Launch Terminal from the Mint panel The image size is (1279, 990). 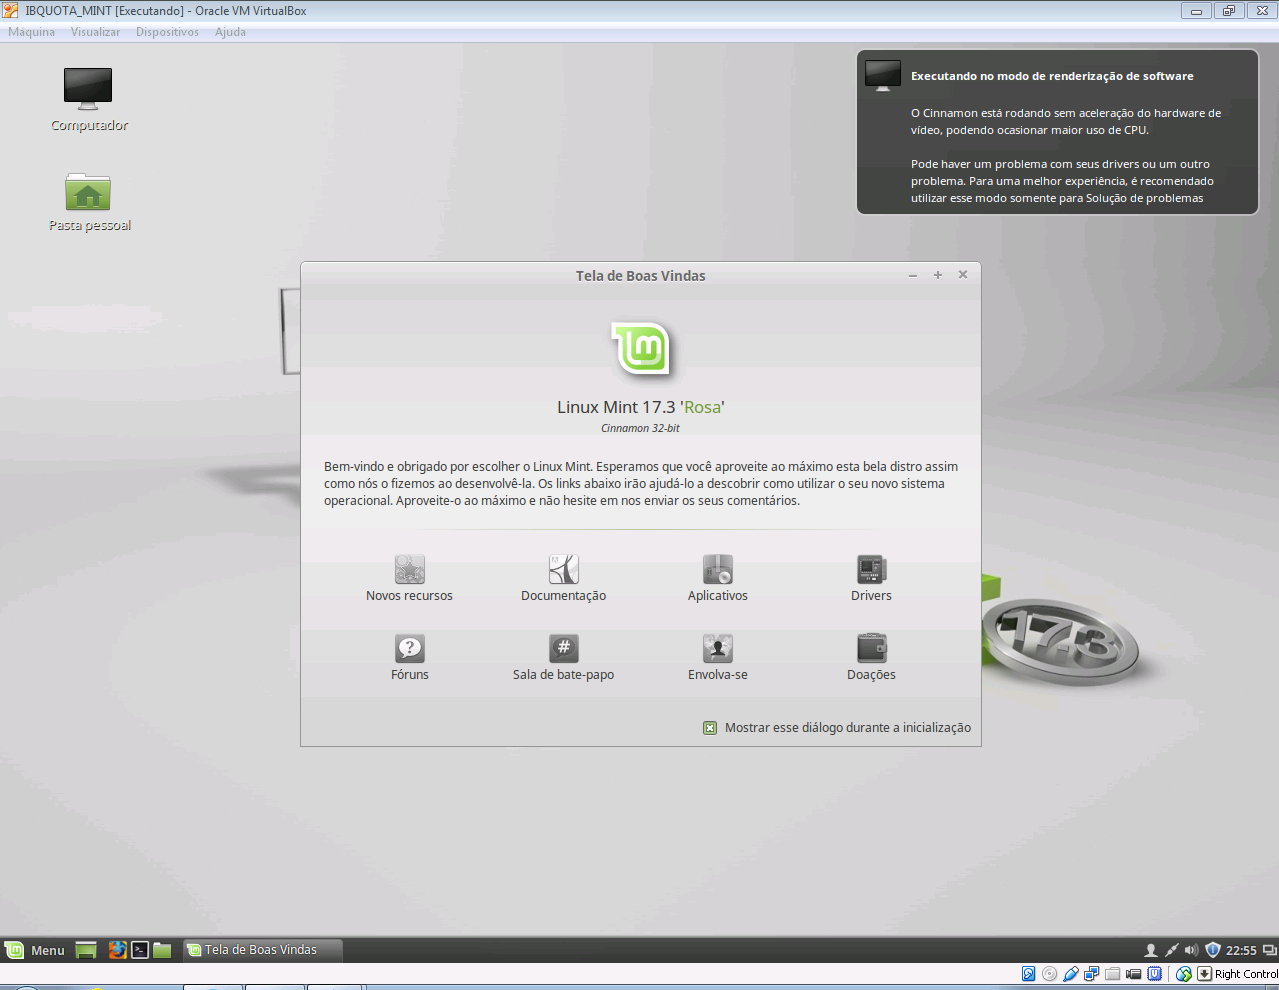coord(140,950)
